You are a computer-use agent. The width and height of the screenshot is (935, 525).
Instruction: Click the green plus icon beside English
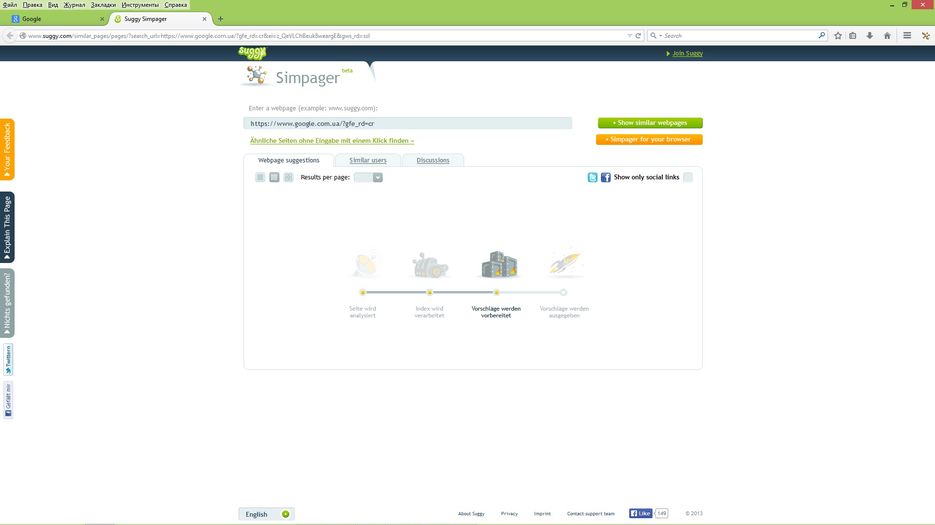pos(286,514)
